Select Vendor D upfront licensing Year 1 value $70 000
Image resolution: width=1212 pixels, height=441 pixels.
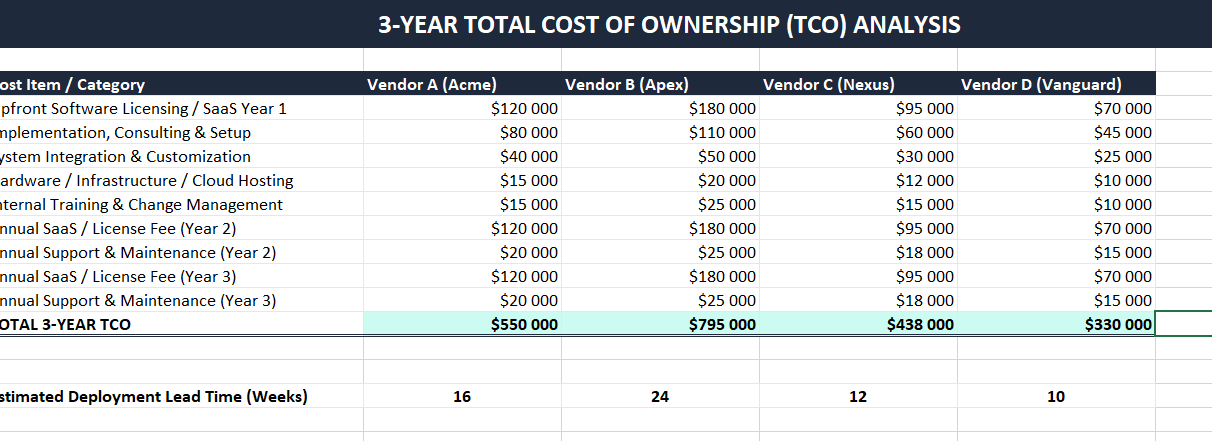coord(1057,108)
